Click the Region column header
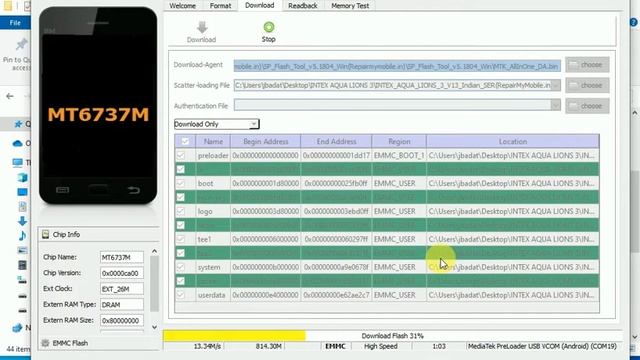This screenshot has height=360, width=640. 399,141
